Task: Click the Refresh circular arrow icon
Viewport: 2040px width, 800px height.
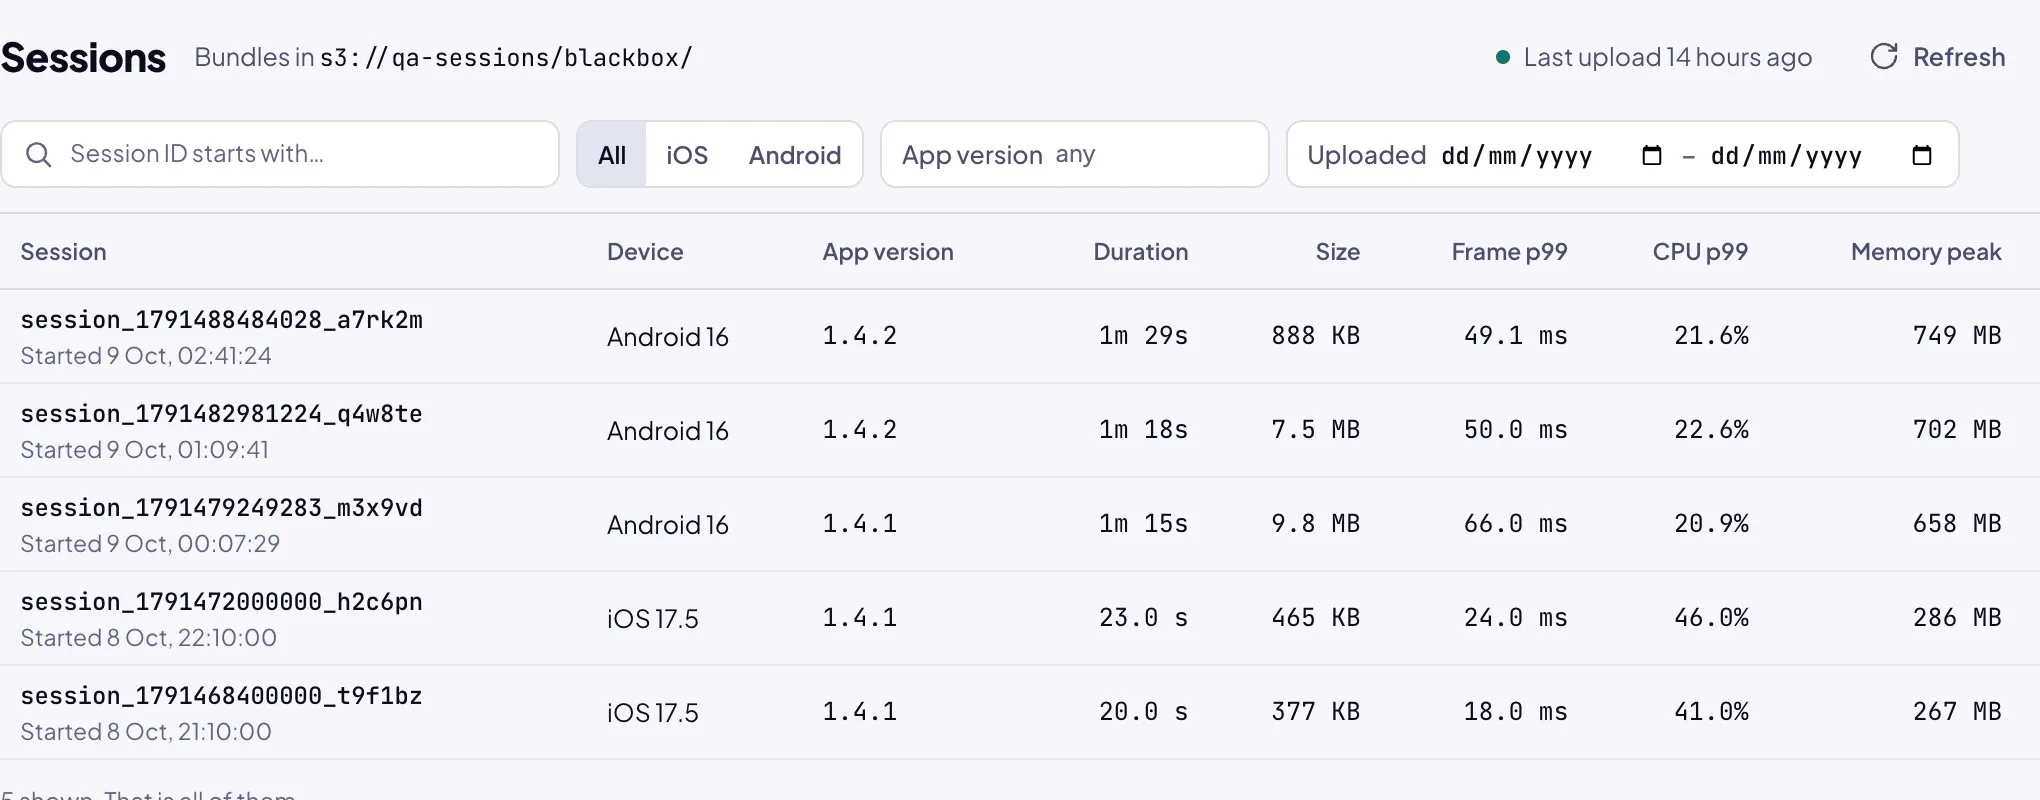Action: tap(1884, 57)
